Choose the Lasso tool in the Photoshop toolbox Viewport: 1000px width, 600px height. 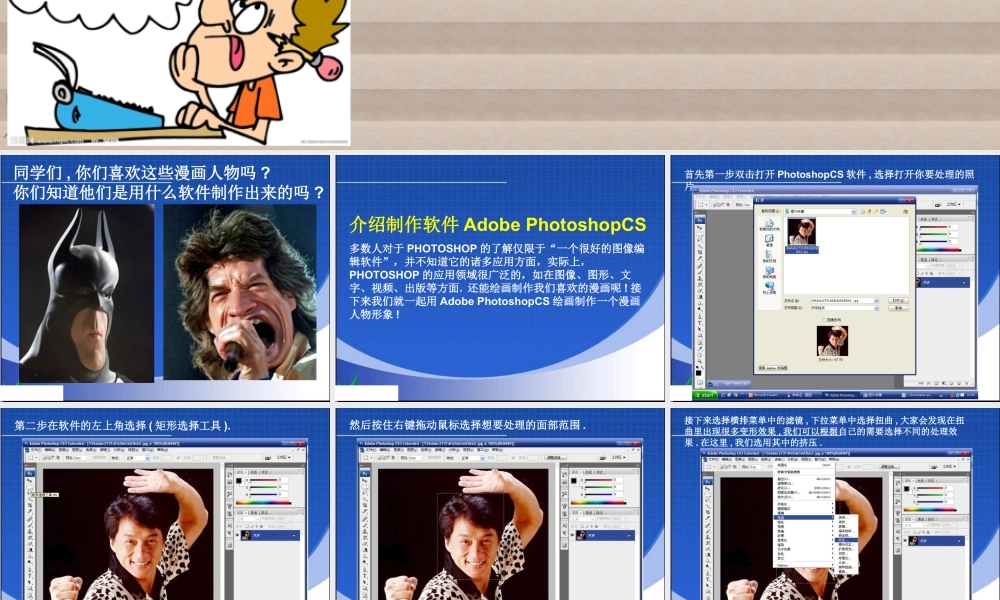coord(29,493)
